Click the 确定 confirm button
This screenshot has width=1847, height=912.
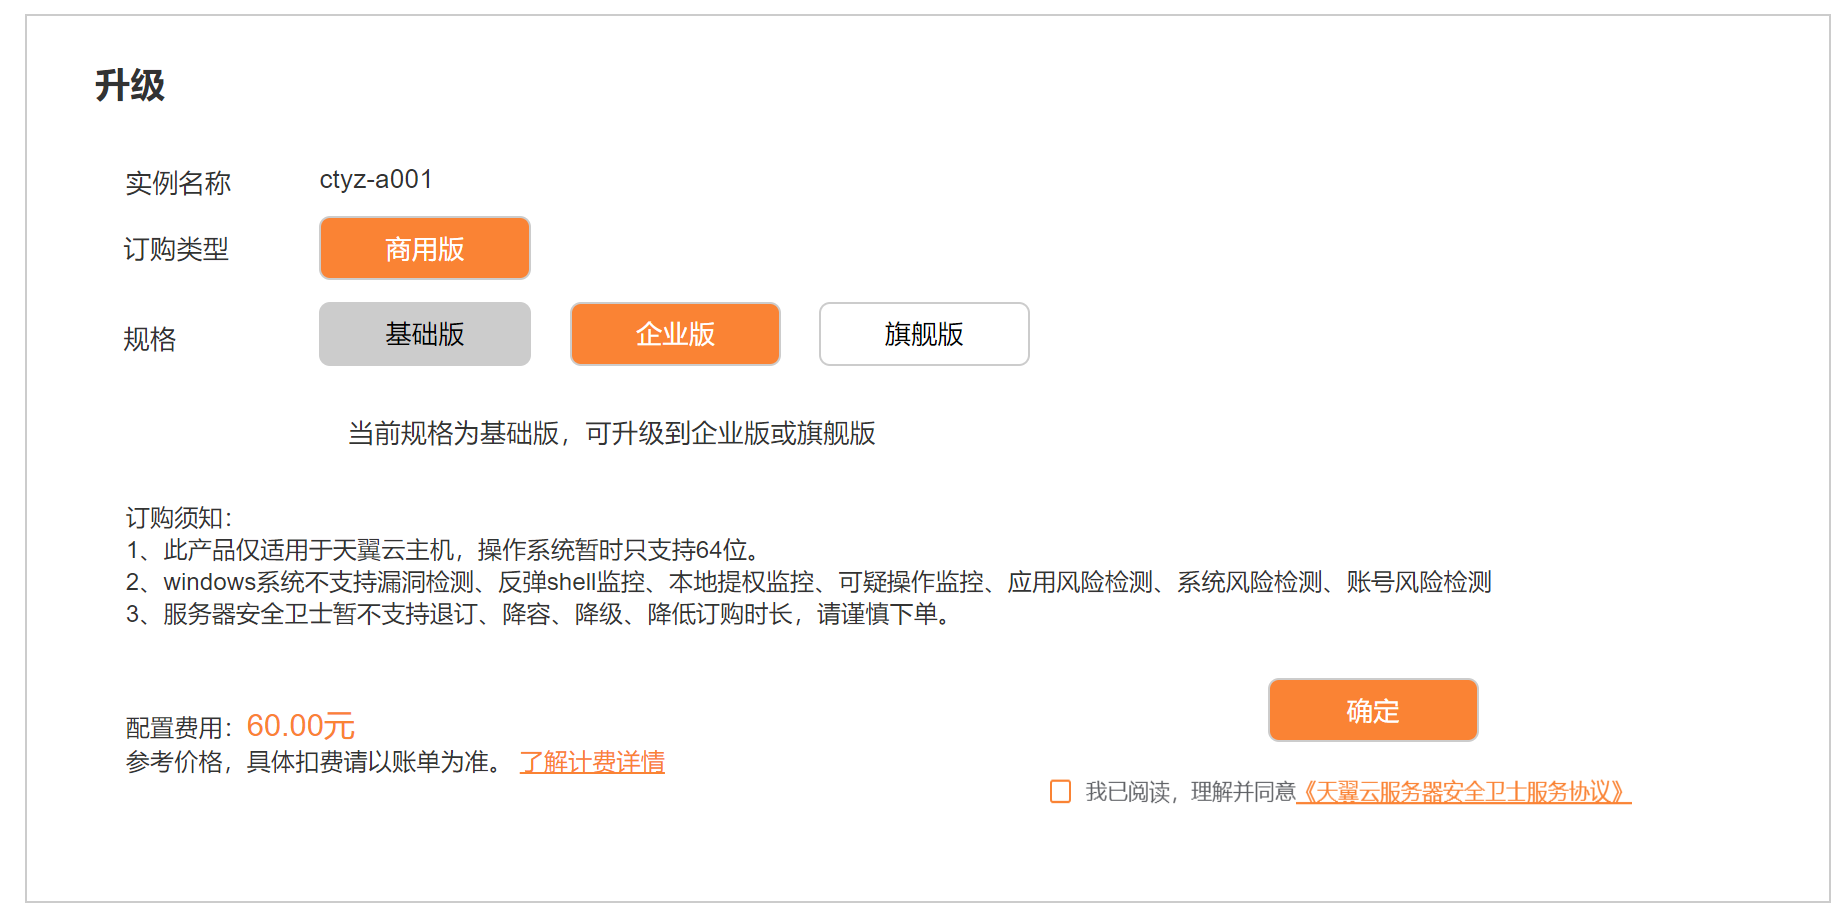pyautogui.click(x=1372, y=710)
